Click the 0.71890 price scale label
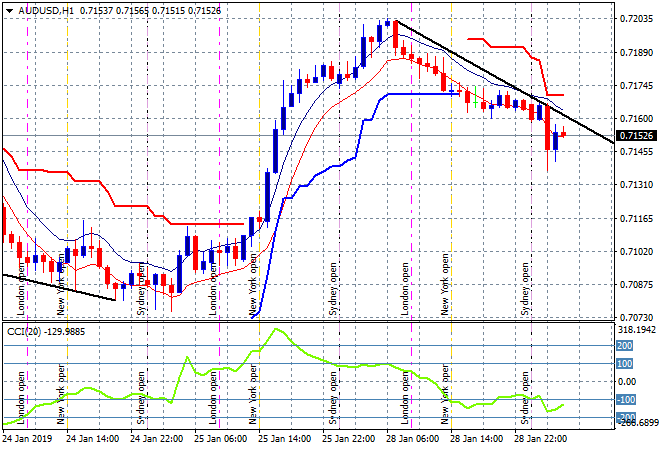The height and width of the screenshot is (450, 660). tap(635, 52)
